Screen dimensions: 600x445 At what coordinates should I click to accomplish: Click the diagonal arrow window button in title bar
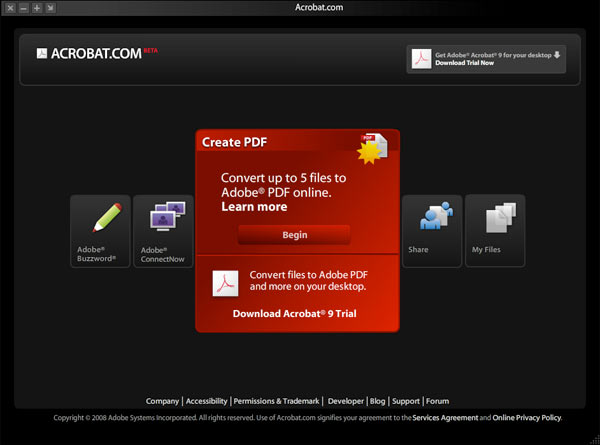click(x=50, y=8)
